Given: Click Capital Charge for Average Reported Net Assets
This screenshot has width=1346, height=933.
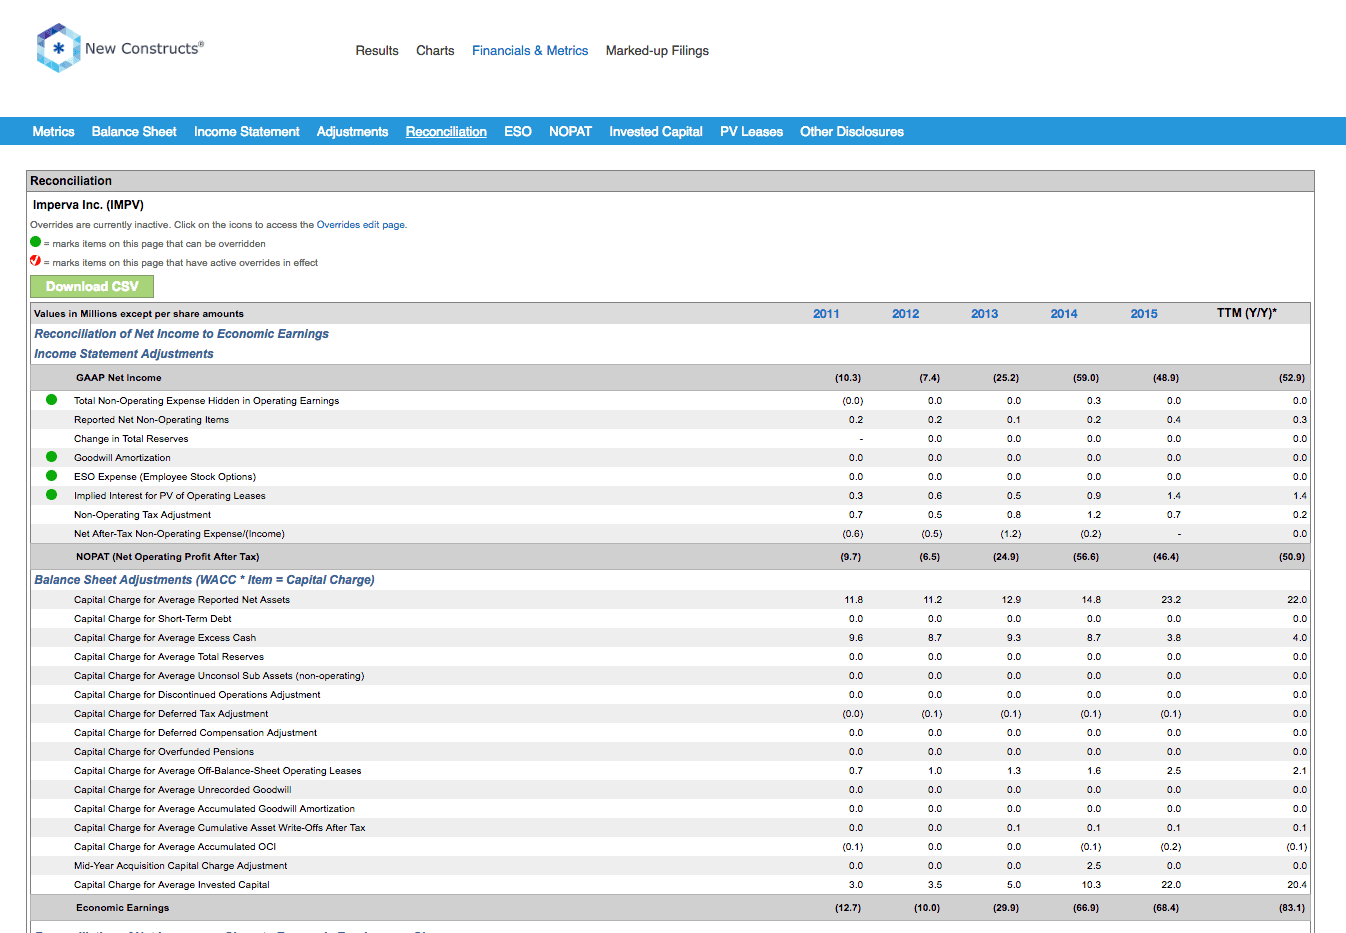Looking at the screenshot, I should (x=182, y=600).
